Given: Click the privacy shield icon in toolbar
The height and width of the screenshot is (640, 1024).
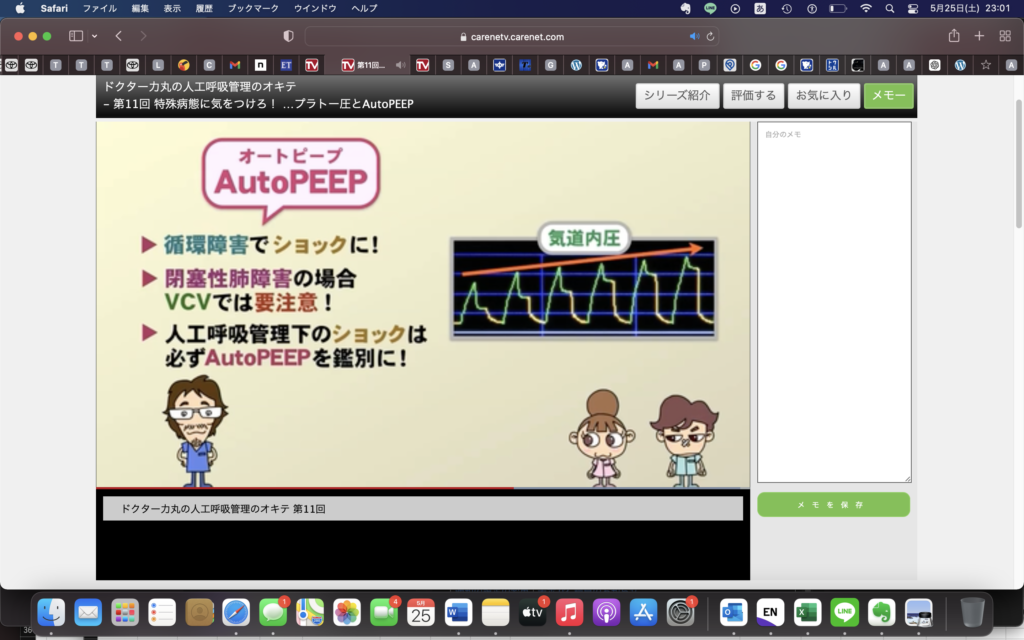Looking at the screenshot, I should click(x=289, y=36).
